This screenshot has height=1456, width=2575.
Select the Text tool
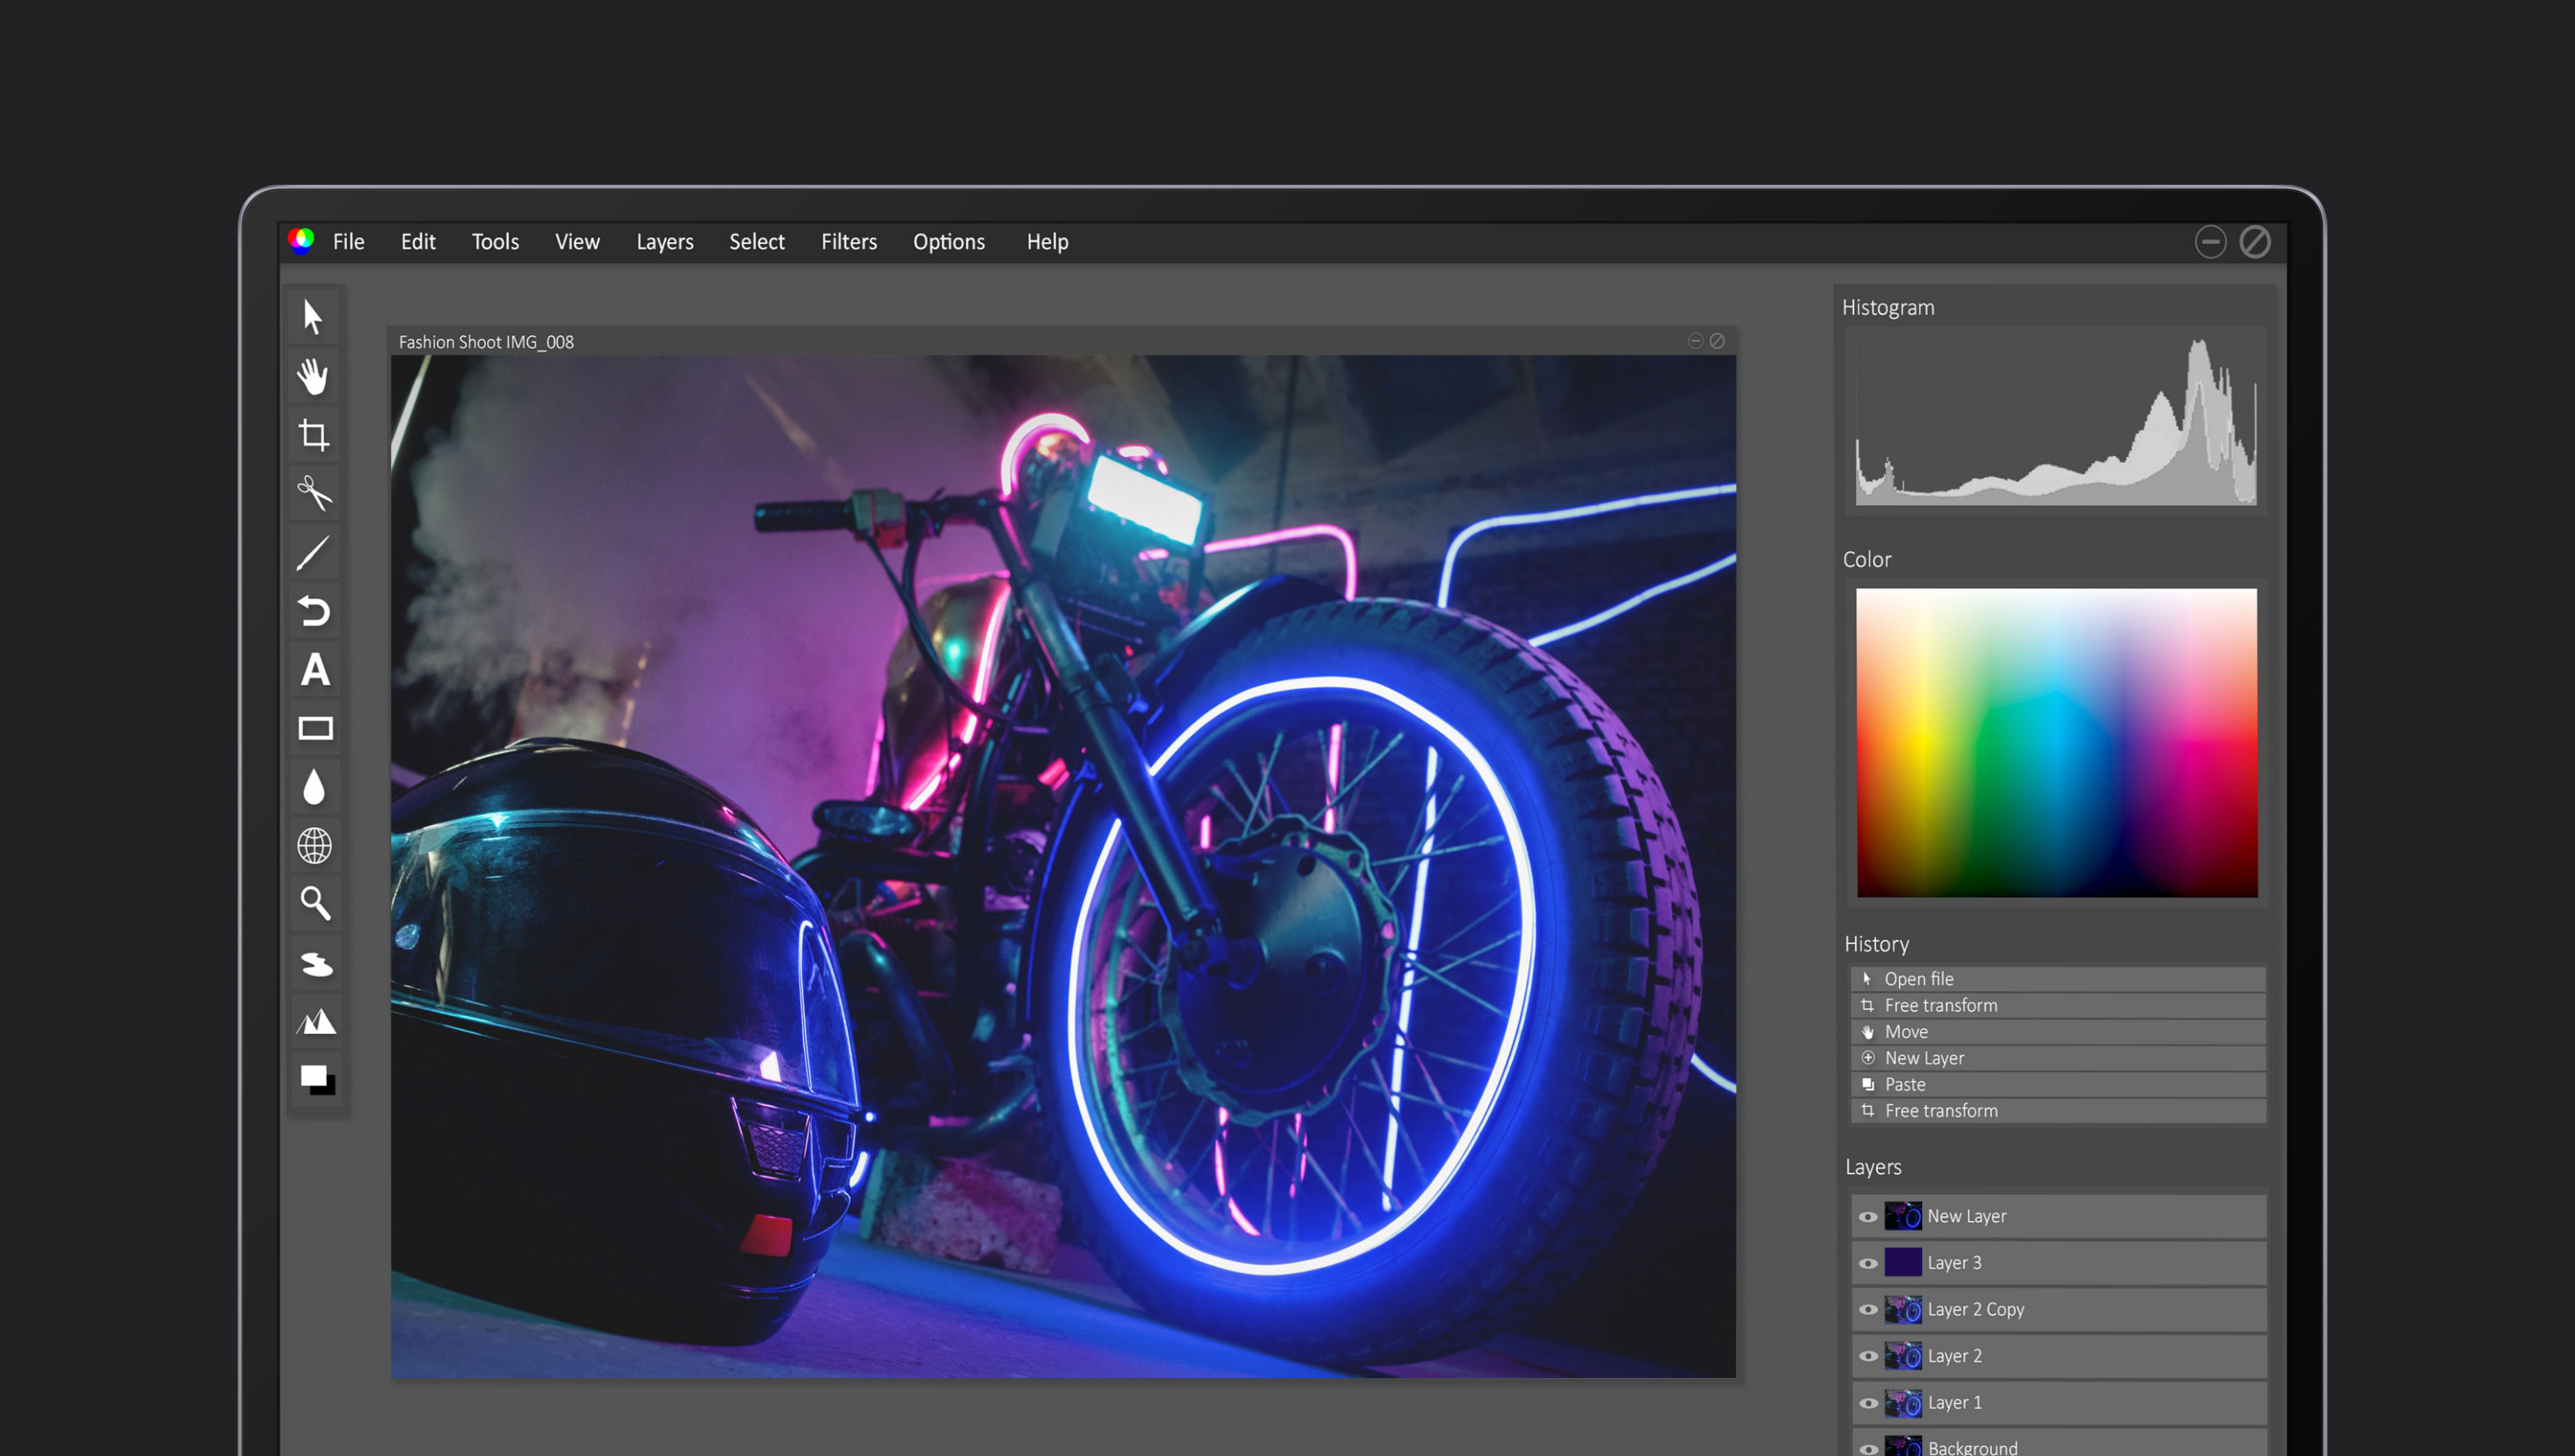point(315,670)
